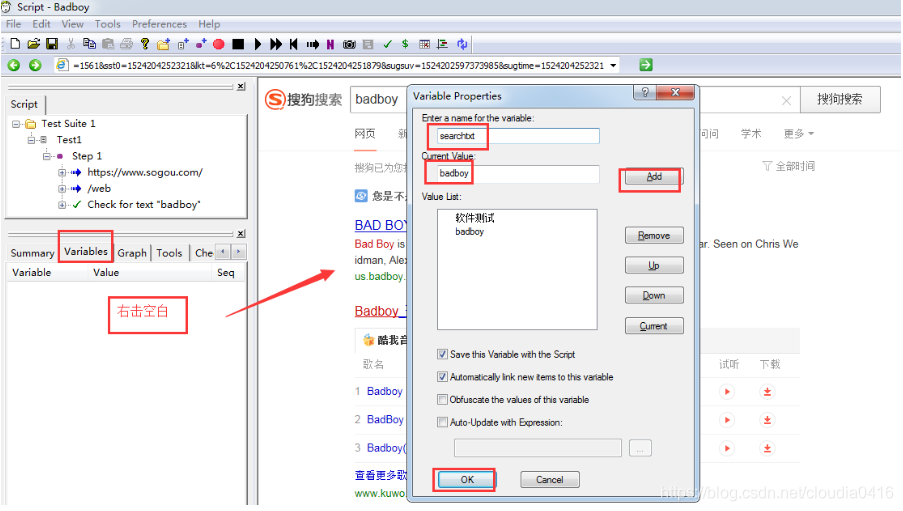Viewport: 903px width, 511px height.
Task: Collapse the Test Suite 1 node
Action: (16, 124)
